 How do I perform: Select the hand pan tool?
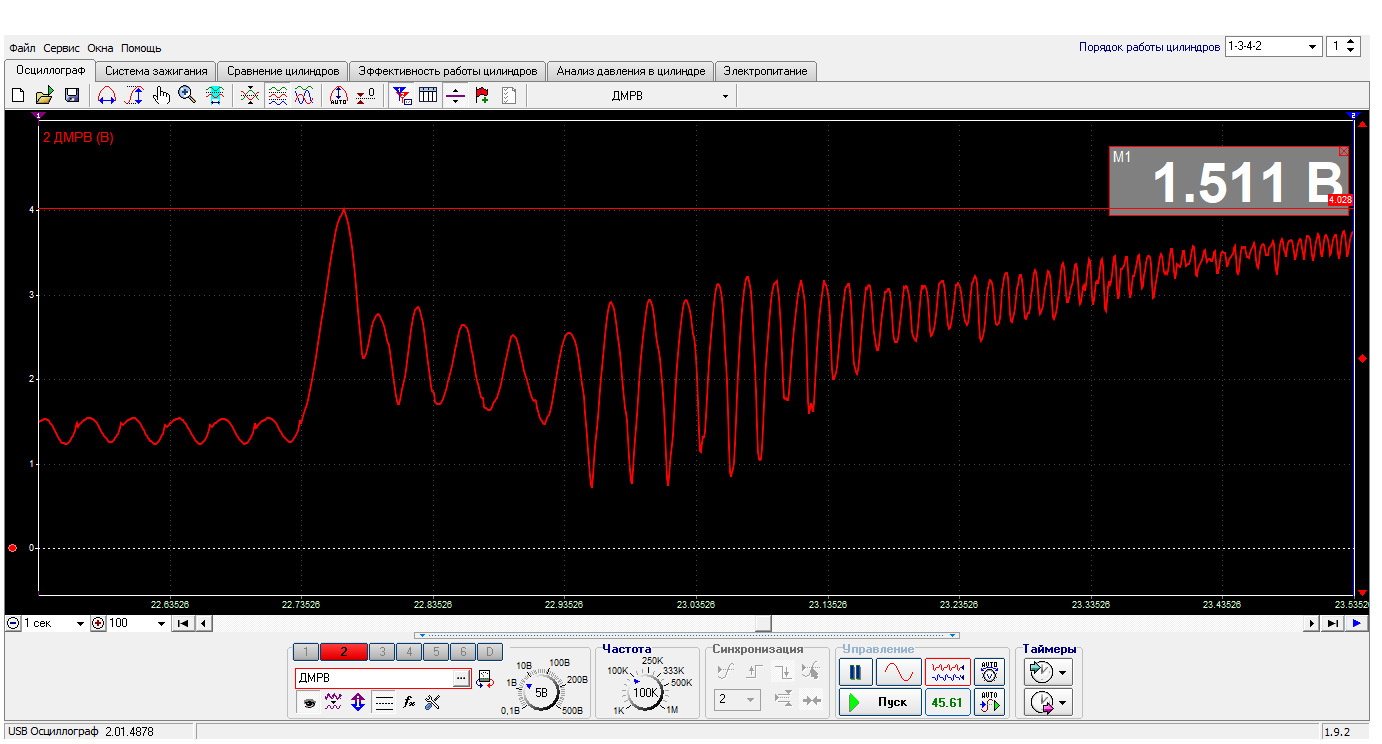(x=161, y=96)
